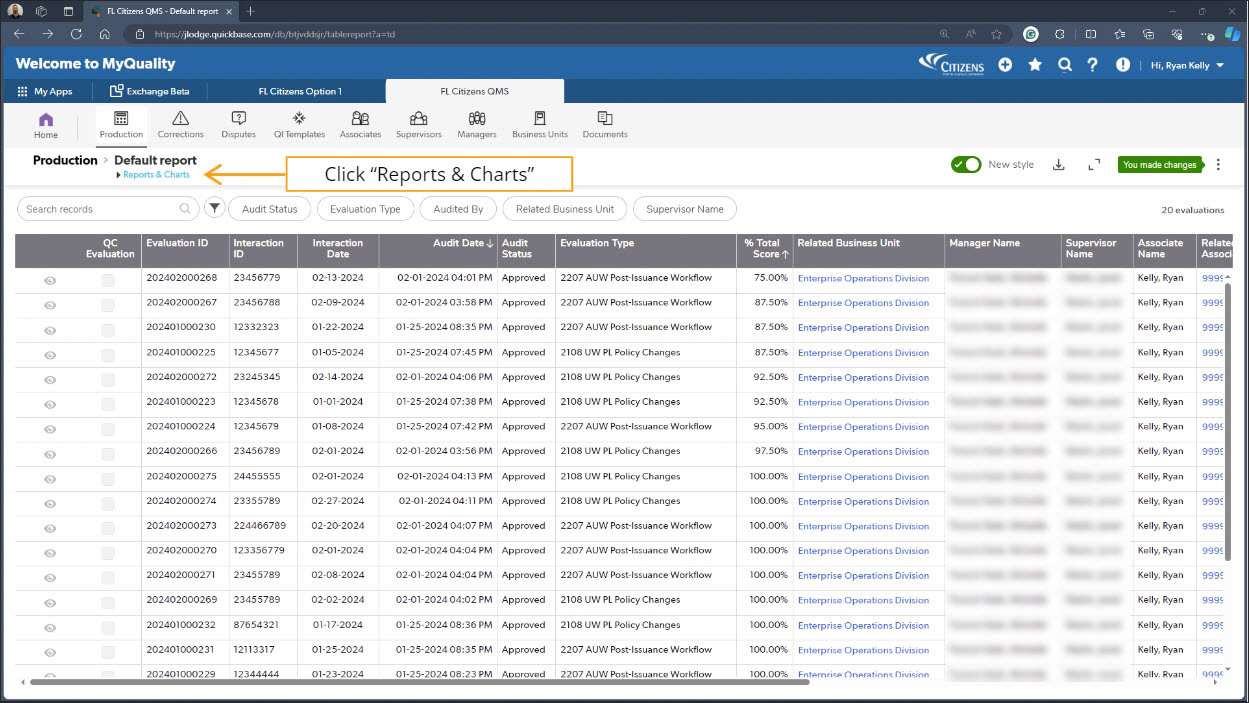Select FL Citizens QMS app tab
This screenshot has width=1249, height=703.
(x=475, y=91)
